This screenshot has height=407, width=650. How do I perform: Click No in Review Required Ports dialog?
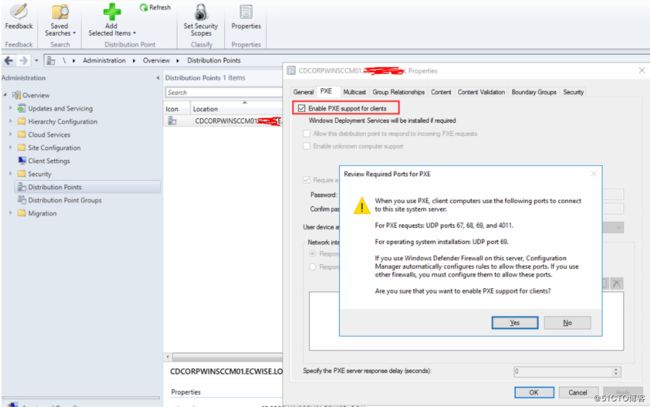(568, 323)
